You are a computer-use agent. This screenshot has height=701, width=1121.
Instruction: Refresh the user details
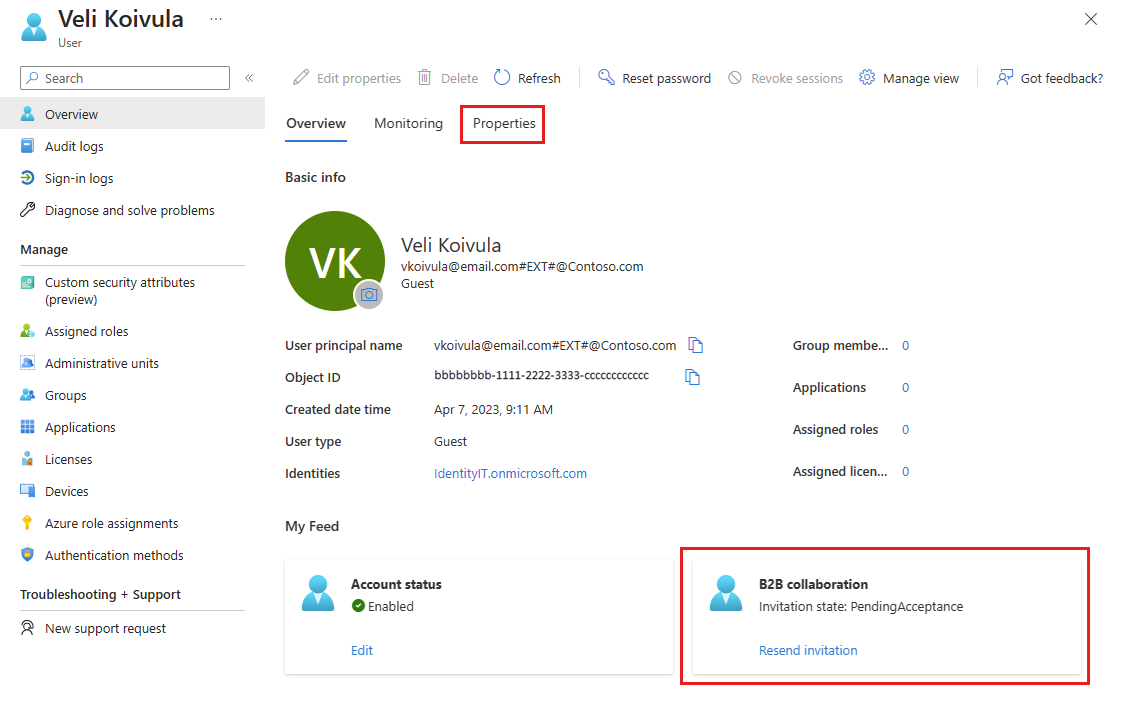(527, 77)
